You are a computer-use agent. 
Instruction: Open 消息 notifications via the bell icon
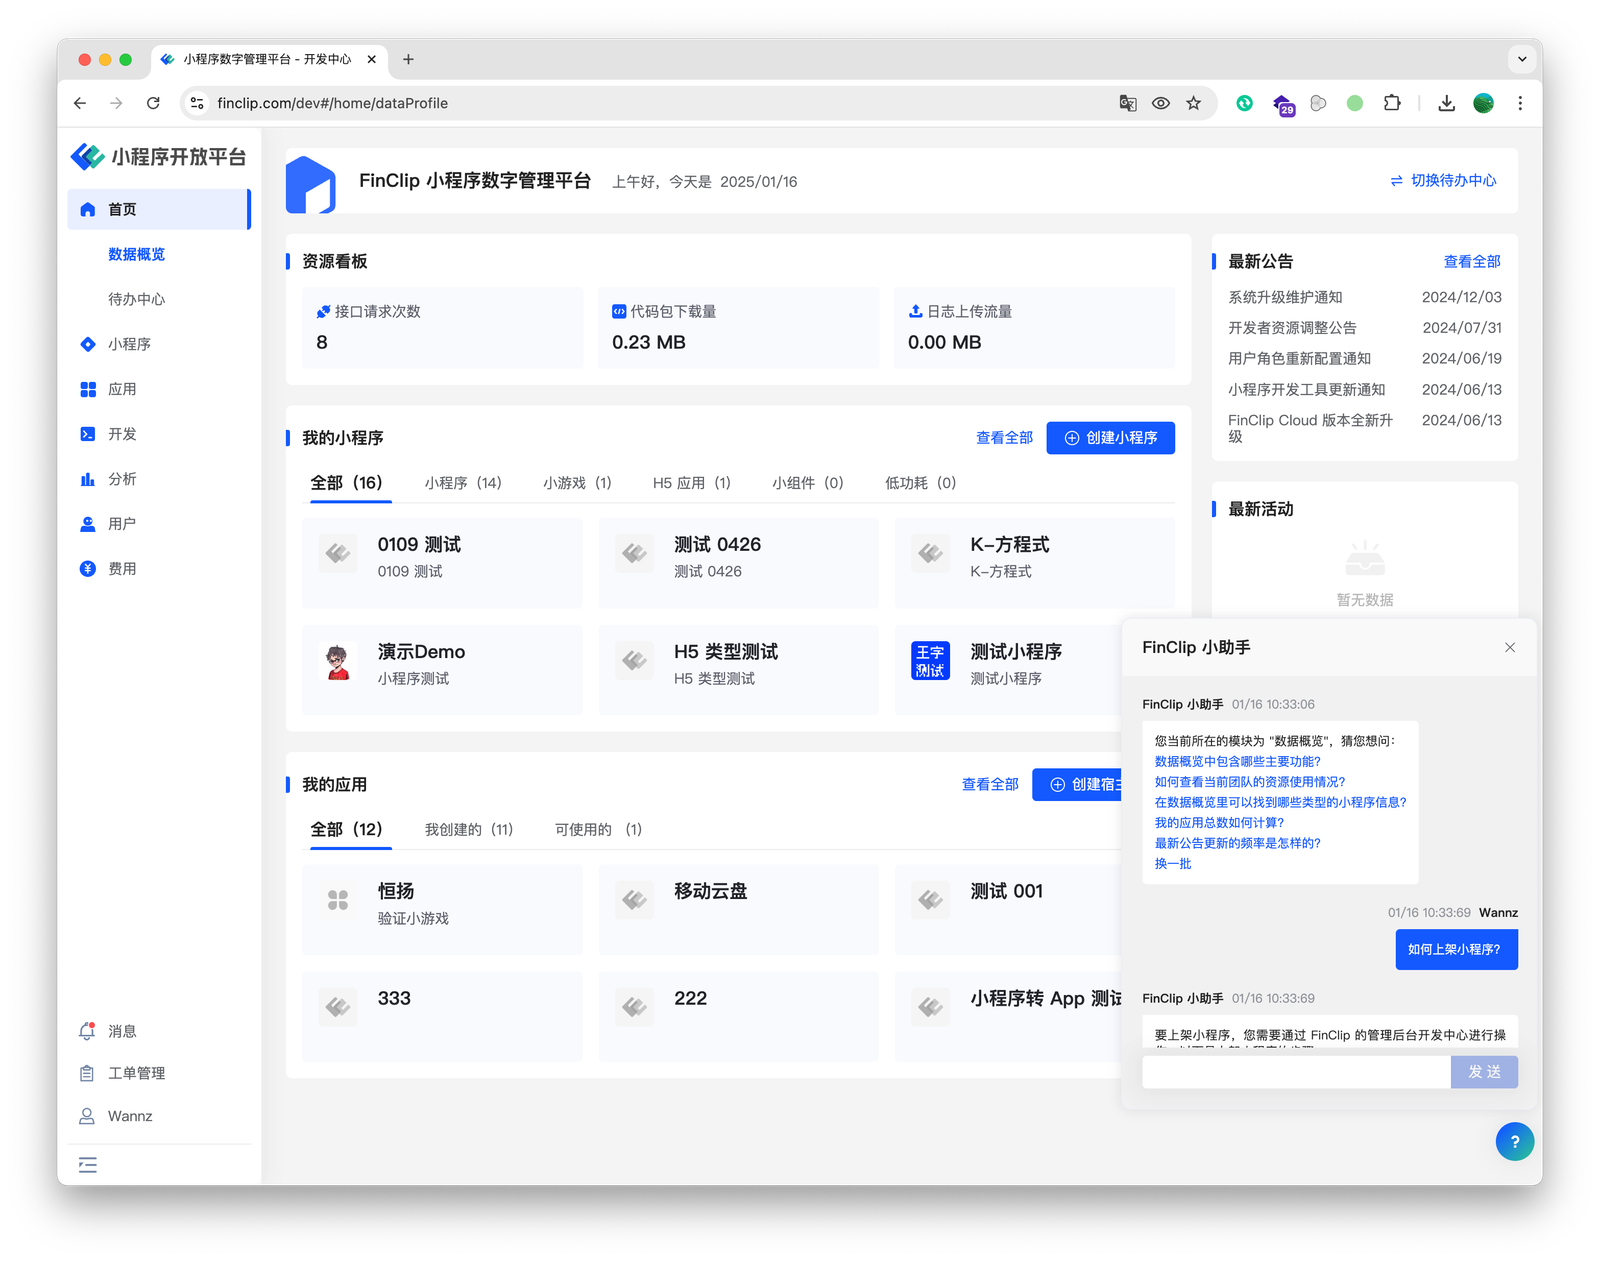(x=88, y=1031)
